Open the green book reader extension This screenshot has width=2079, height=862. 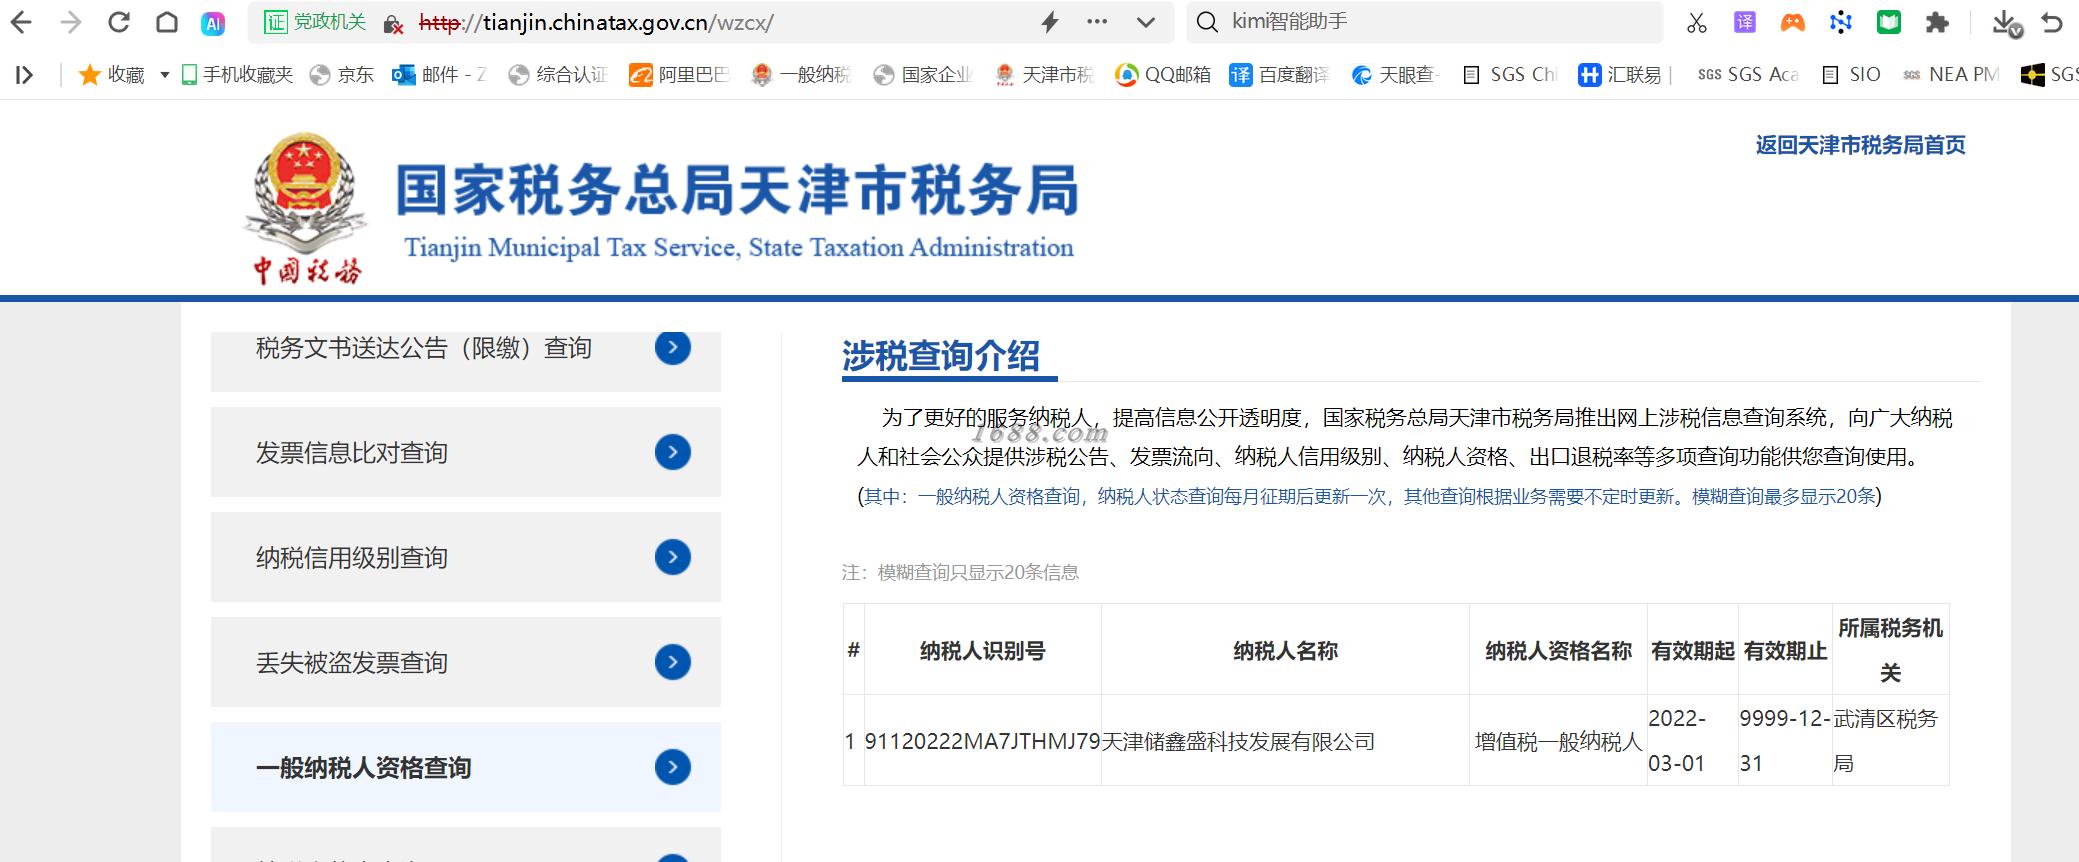point(1889,22)
